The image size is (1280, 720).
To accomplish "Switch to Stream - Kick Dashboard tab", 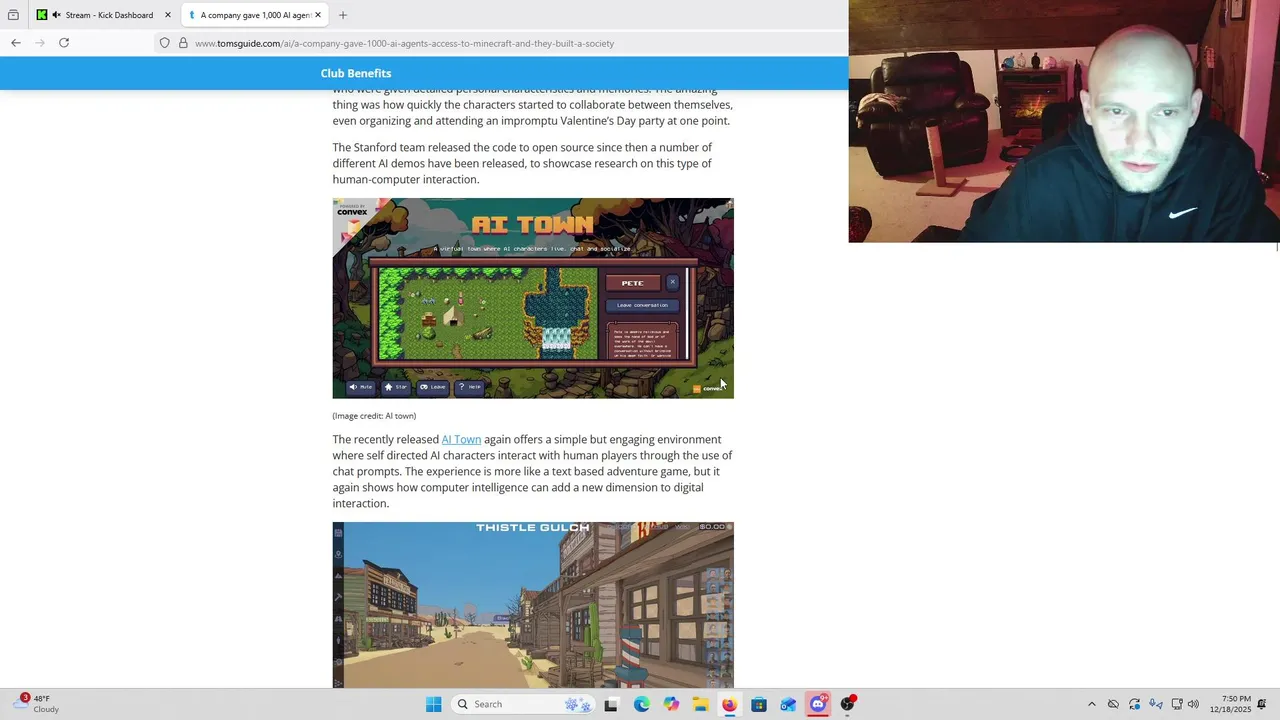I will point(104,15).
